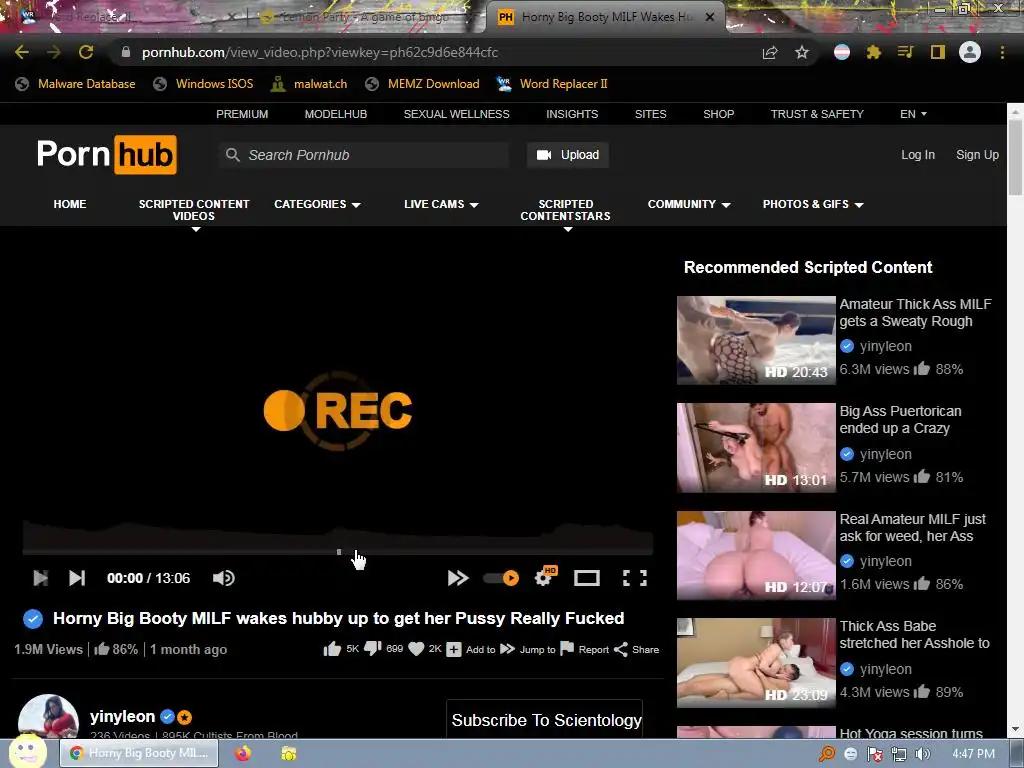Switch to the Lemon Party browser tab
1024x768 pixels.
tap(364, 18)
